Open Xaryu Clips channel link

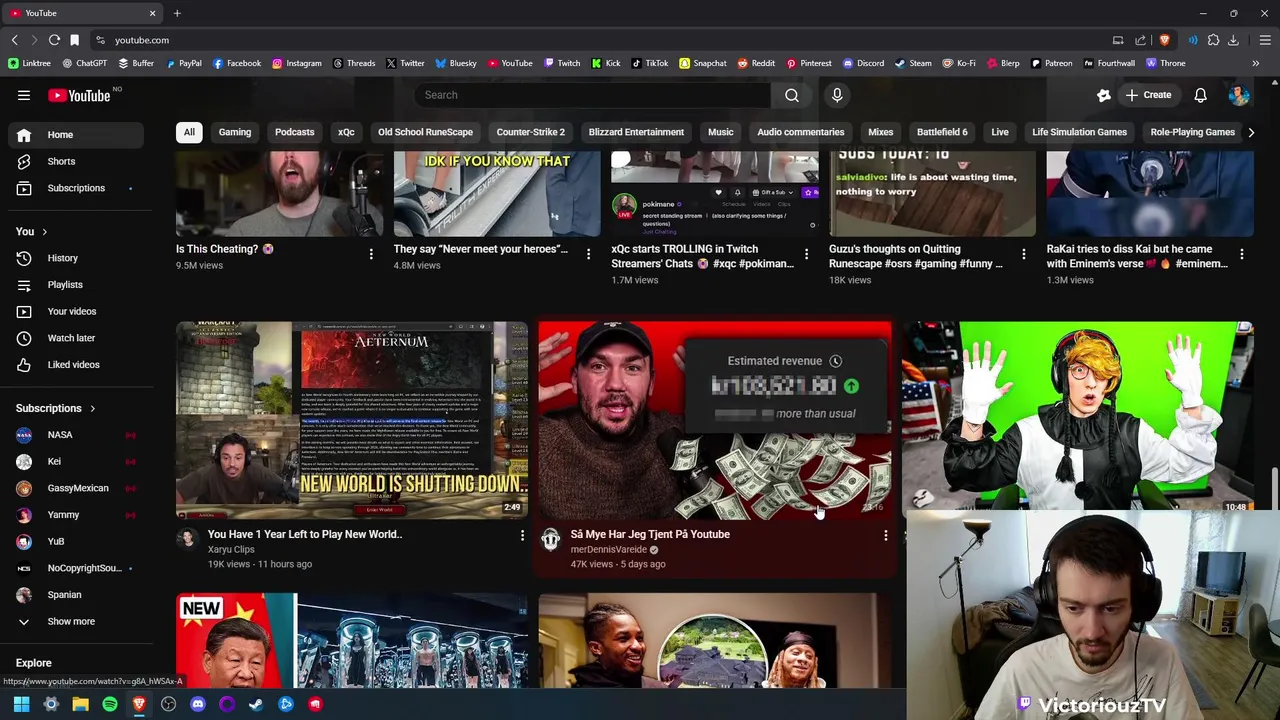[231, 549]
